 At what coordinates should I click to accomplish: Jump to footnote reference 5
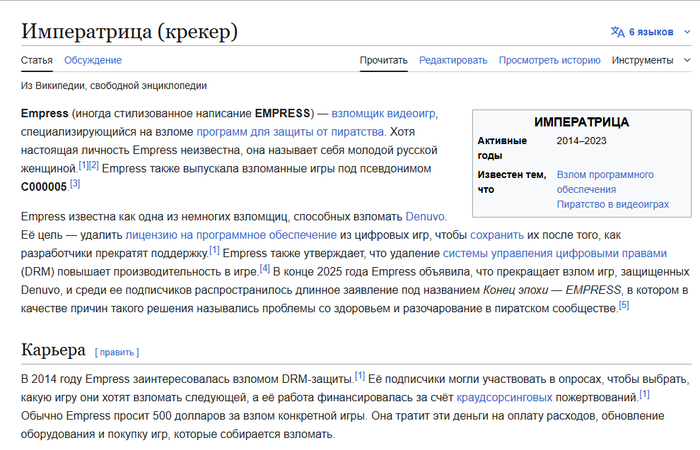coord(624,305)
